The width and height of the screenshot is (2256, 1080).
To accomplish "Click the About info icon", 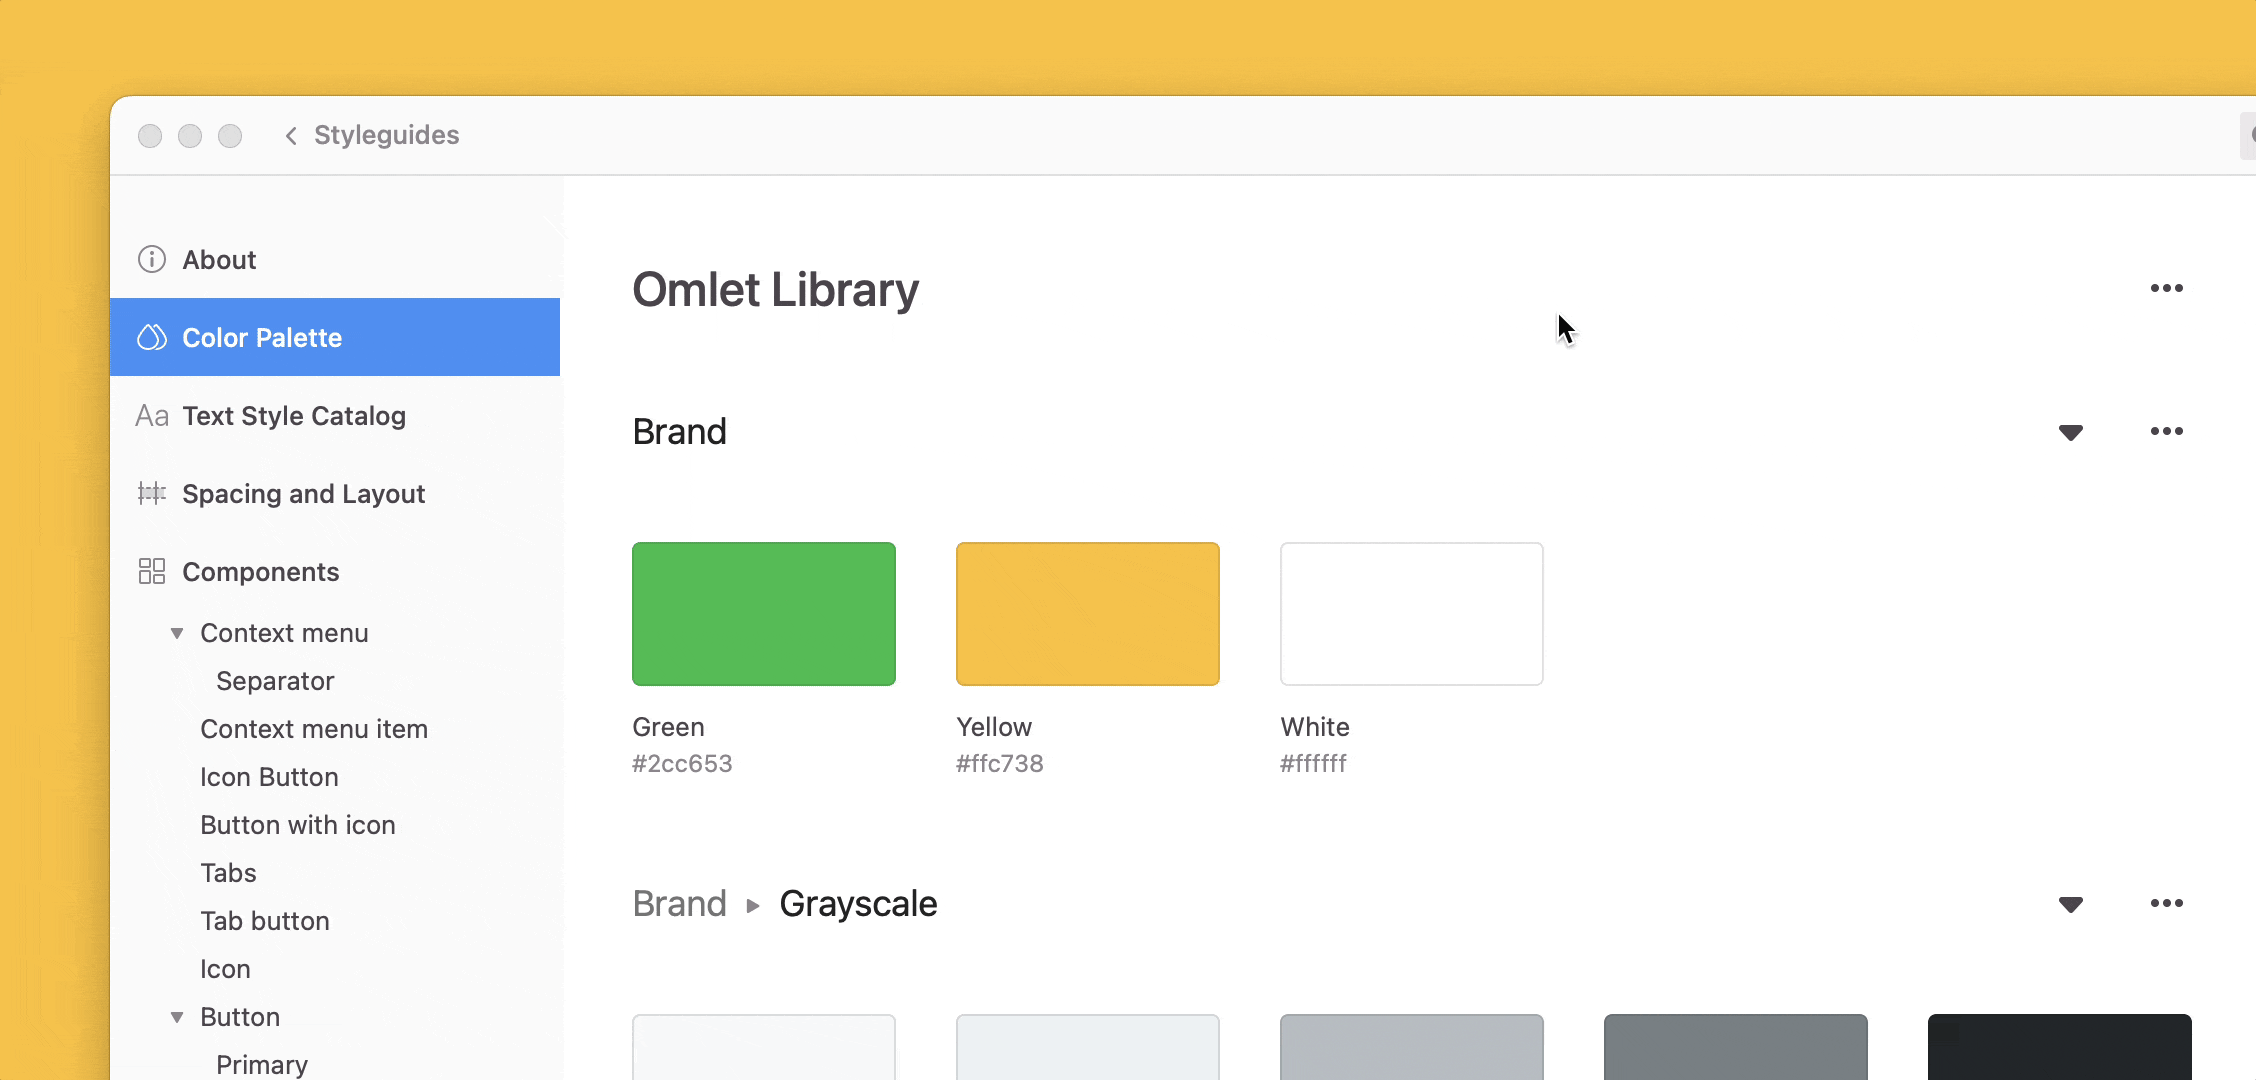I will (151, 260).
